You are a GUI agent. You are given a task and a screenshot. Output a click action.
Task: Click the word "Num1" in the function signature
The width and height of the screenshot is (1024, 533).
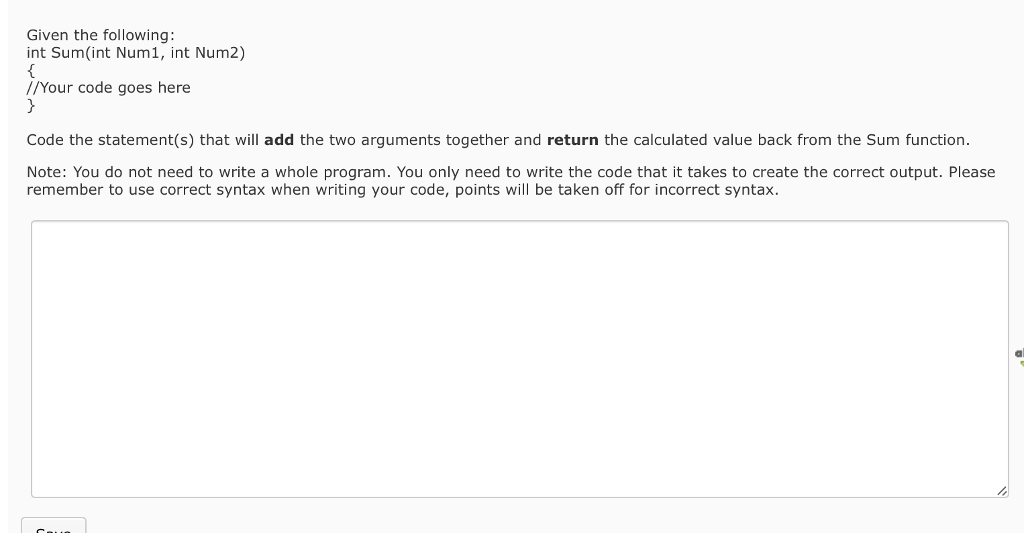[137, 53]
